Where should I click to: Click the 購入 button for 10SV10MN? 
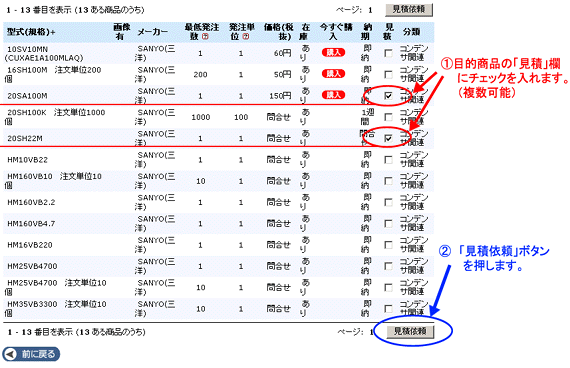(333, 53)
